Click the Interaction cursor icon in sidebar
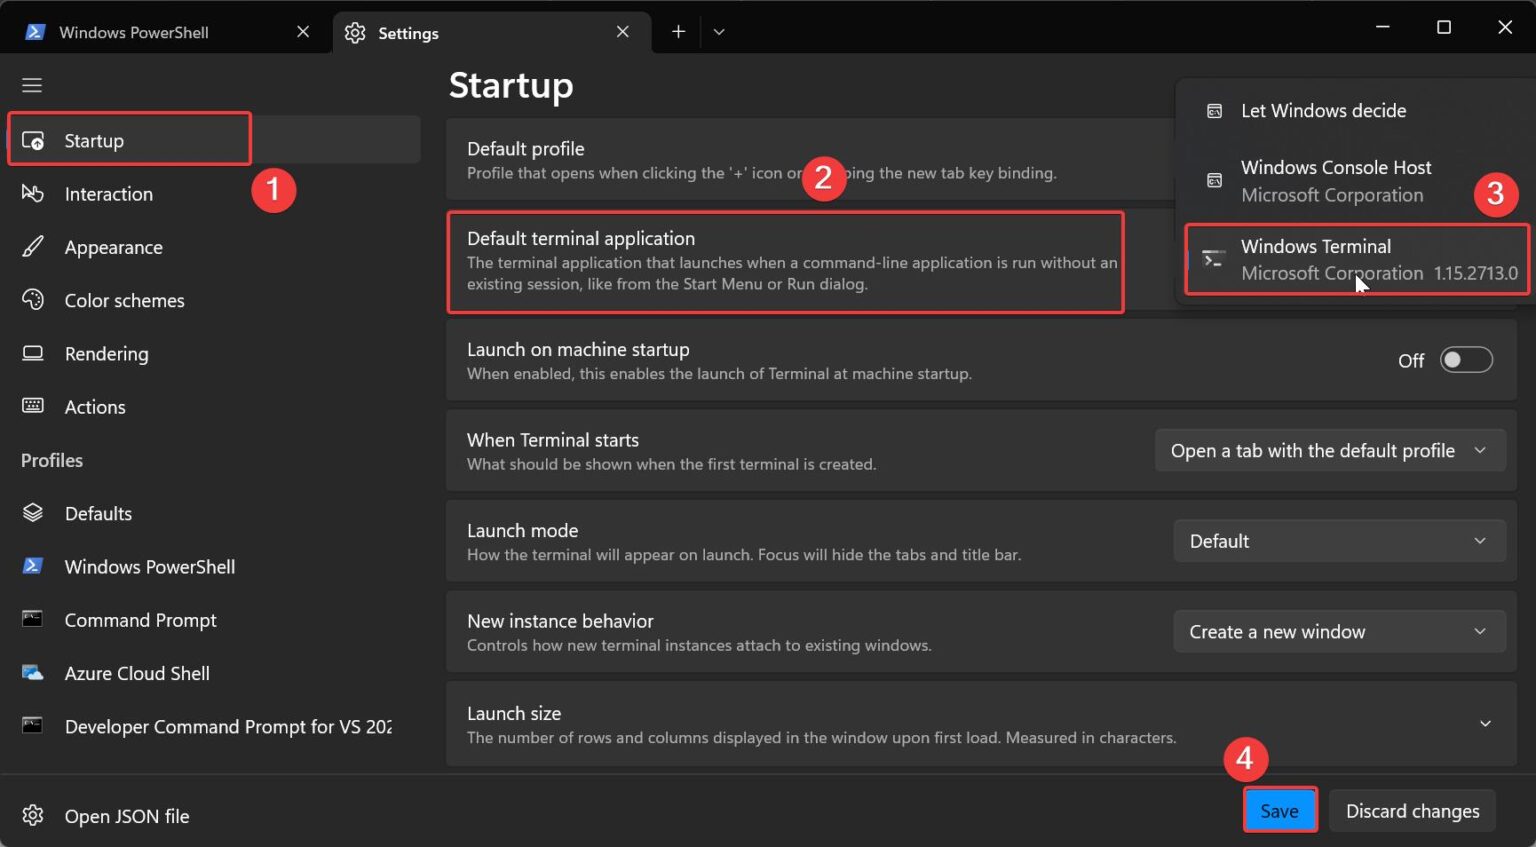Image resolution: width=1536 pixels, height=847 pixels. (33, 193)
